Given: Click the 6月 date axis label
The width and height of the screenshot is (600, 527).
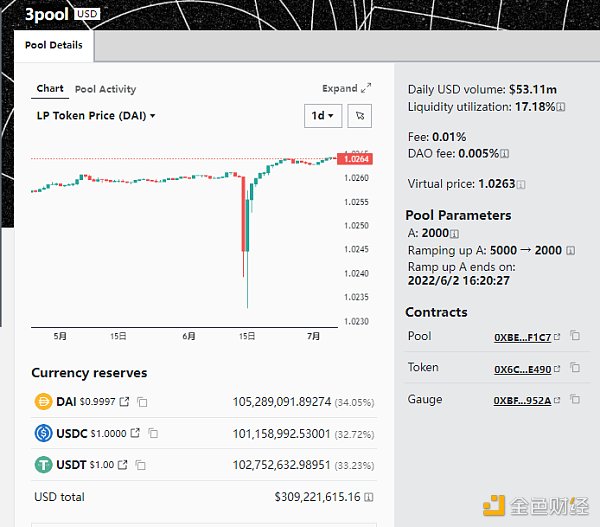Looking at the screenshot, I should tap(189, 336).
